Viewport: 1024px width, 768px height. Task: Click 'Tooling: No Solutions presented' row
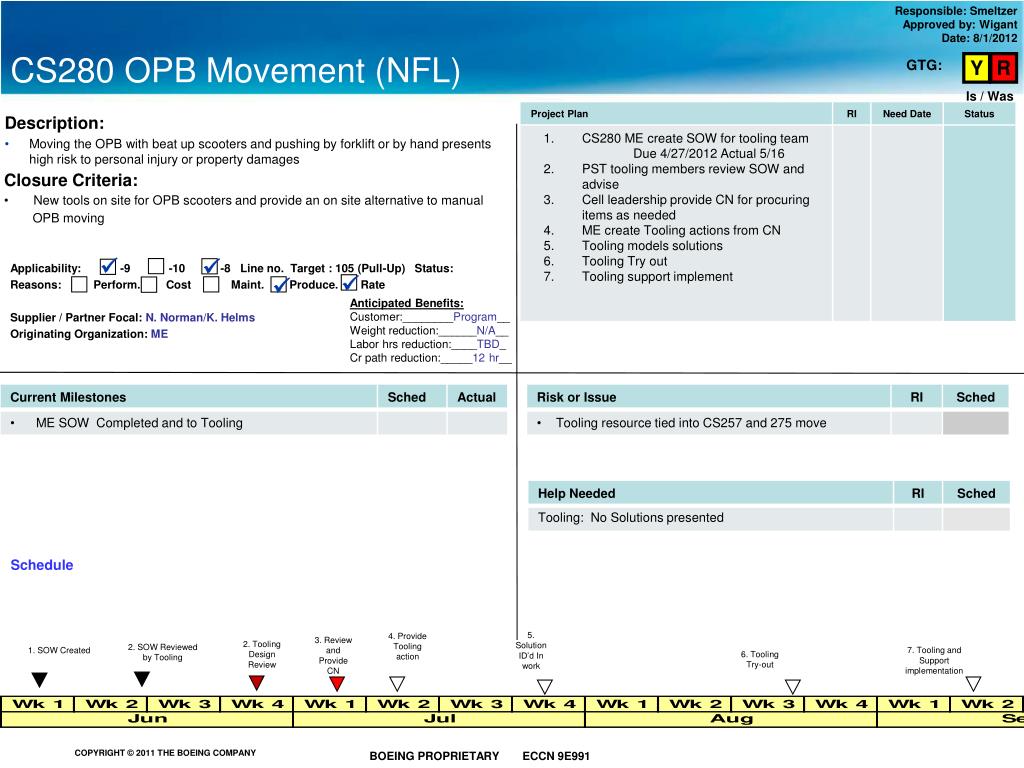click(710, 518)
